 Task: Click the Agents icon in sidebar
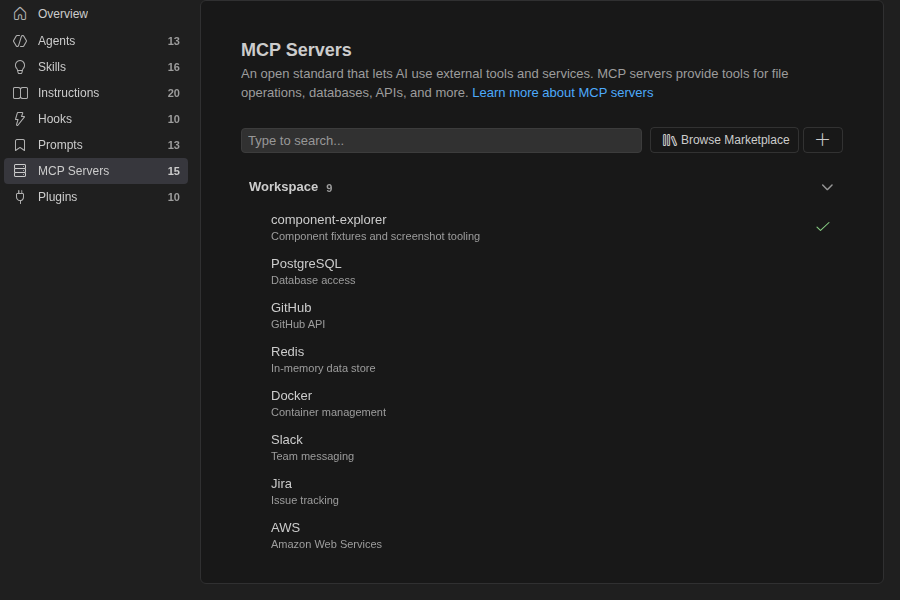20,41
